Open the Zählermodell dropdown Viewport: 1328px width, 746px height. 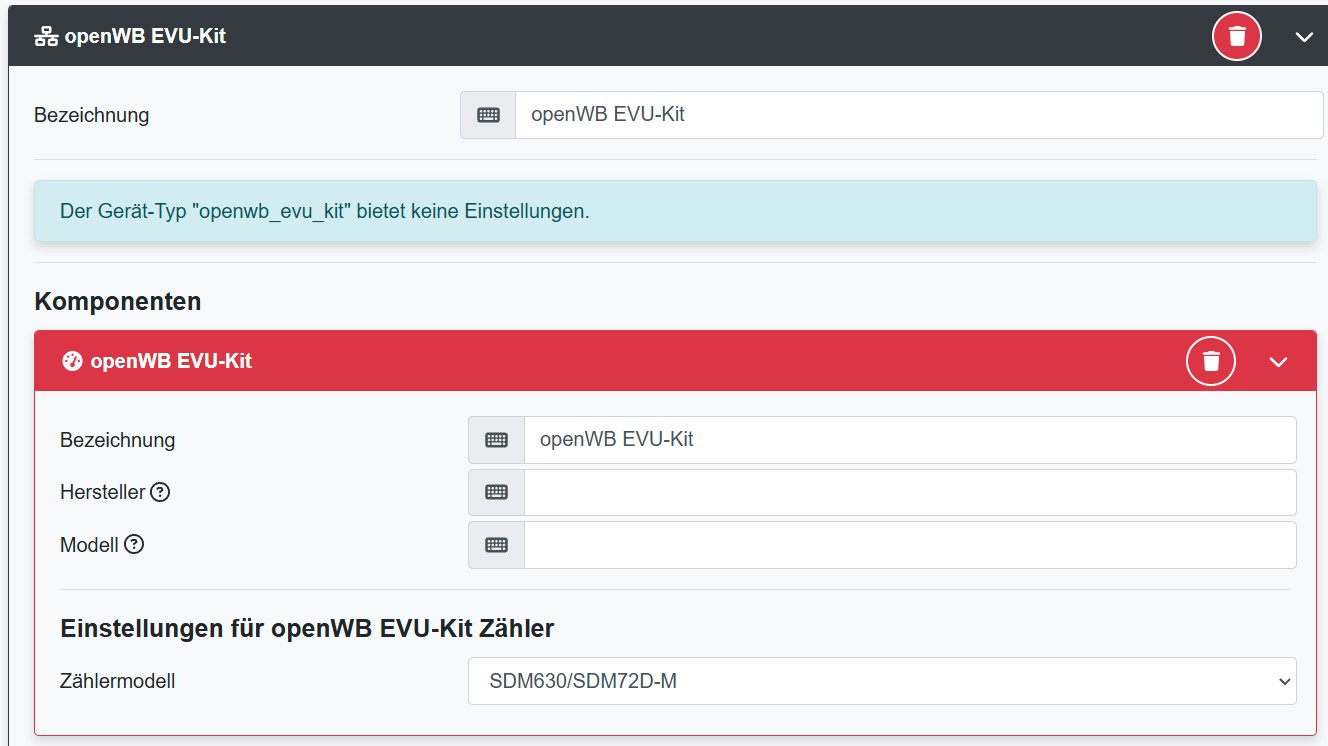[x=882, y=681]
